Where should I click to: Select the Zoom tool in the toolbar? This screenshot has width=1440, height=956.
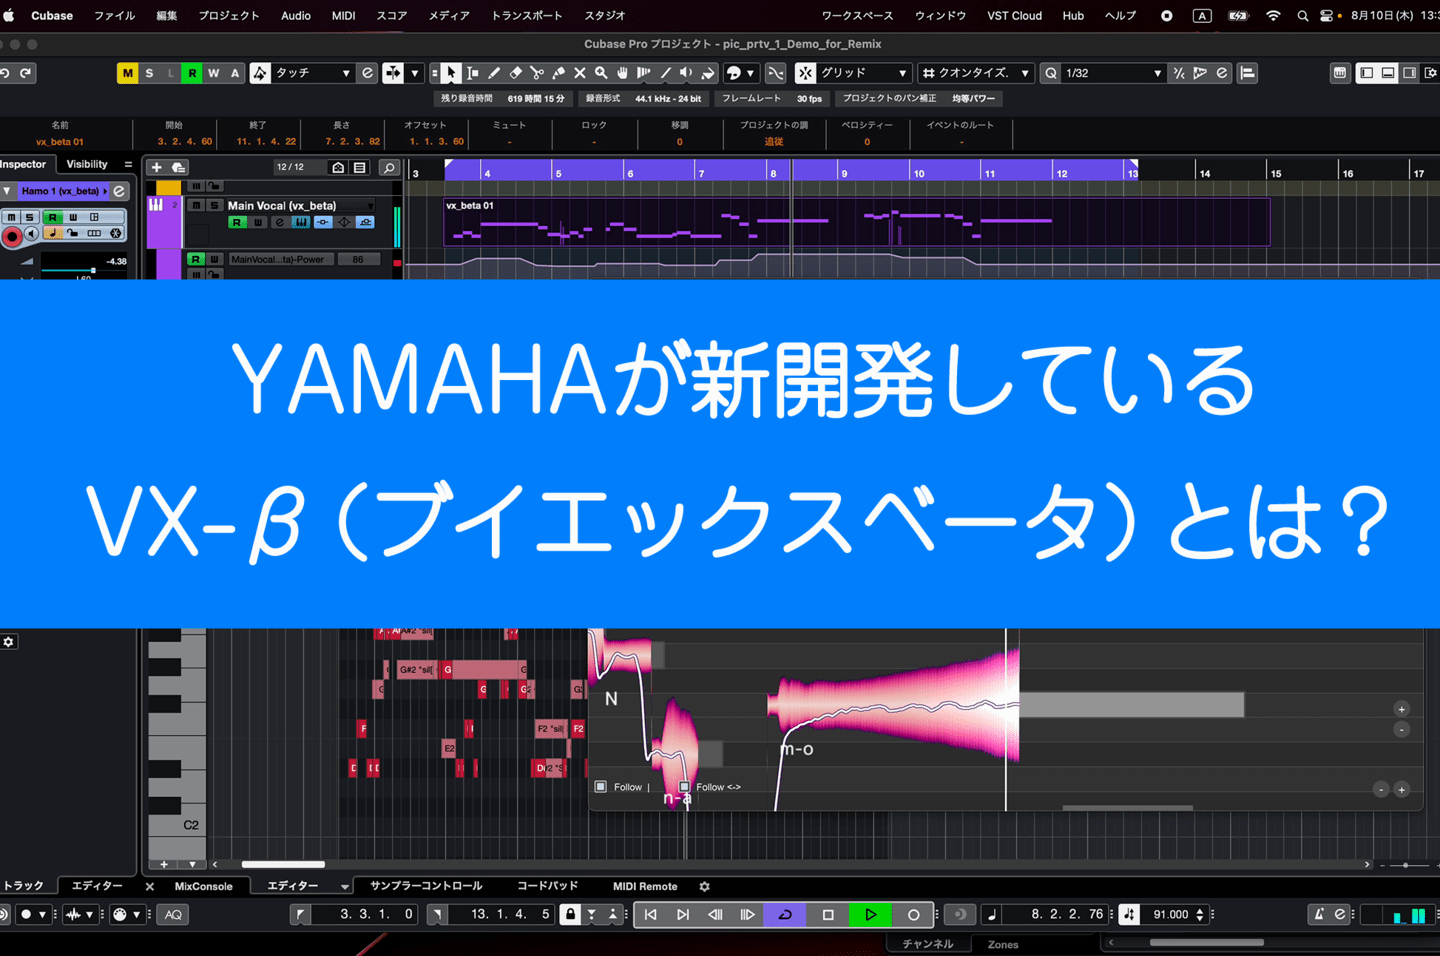coord(601,72)
